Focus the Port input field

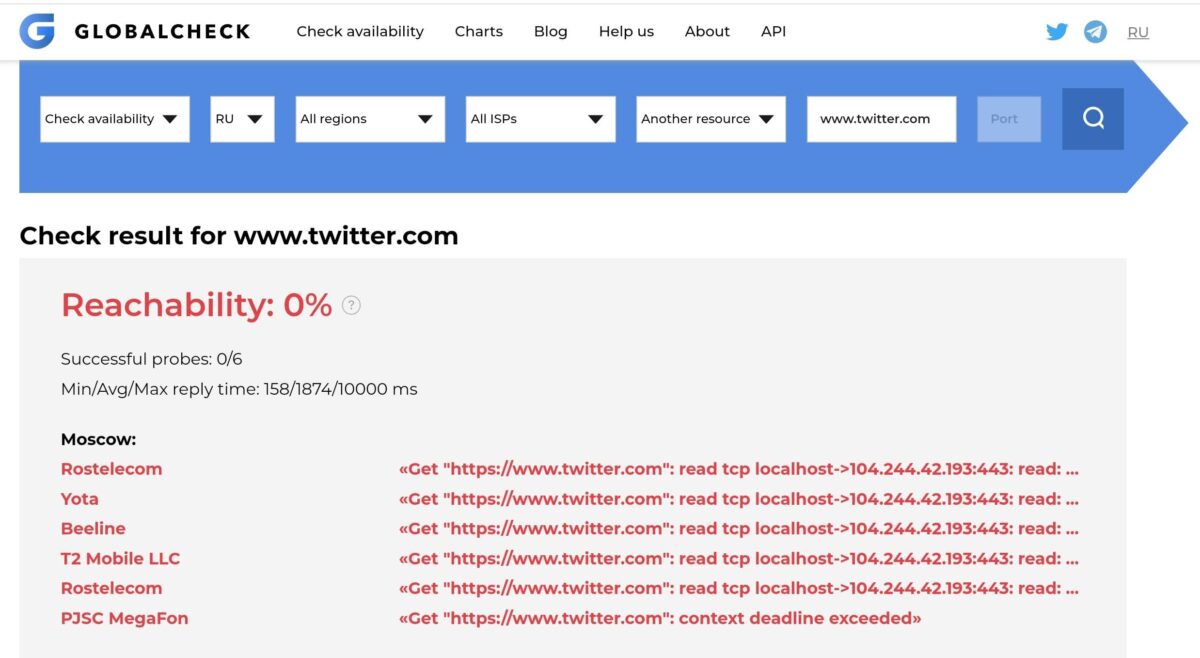coord(1009,119)
